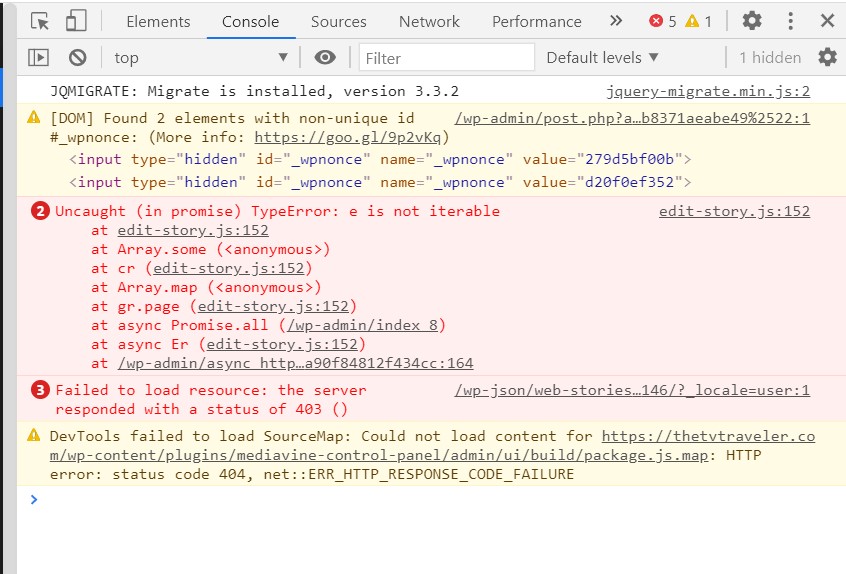Open console settings gear beside hidden count
Viewport: 846px width, 574px height.
click(826, 58)
